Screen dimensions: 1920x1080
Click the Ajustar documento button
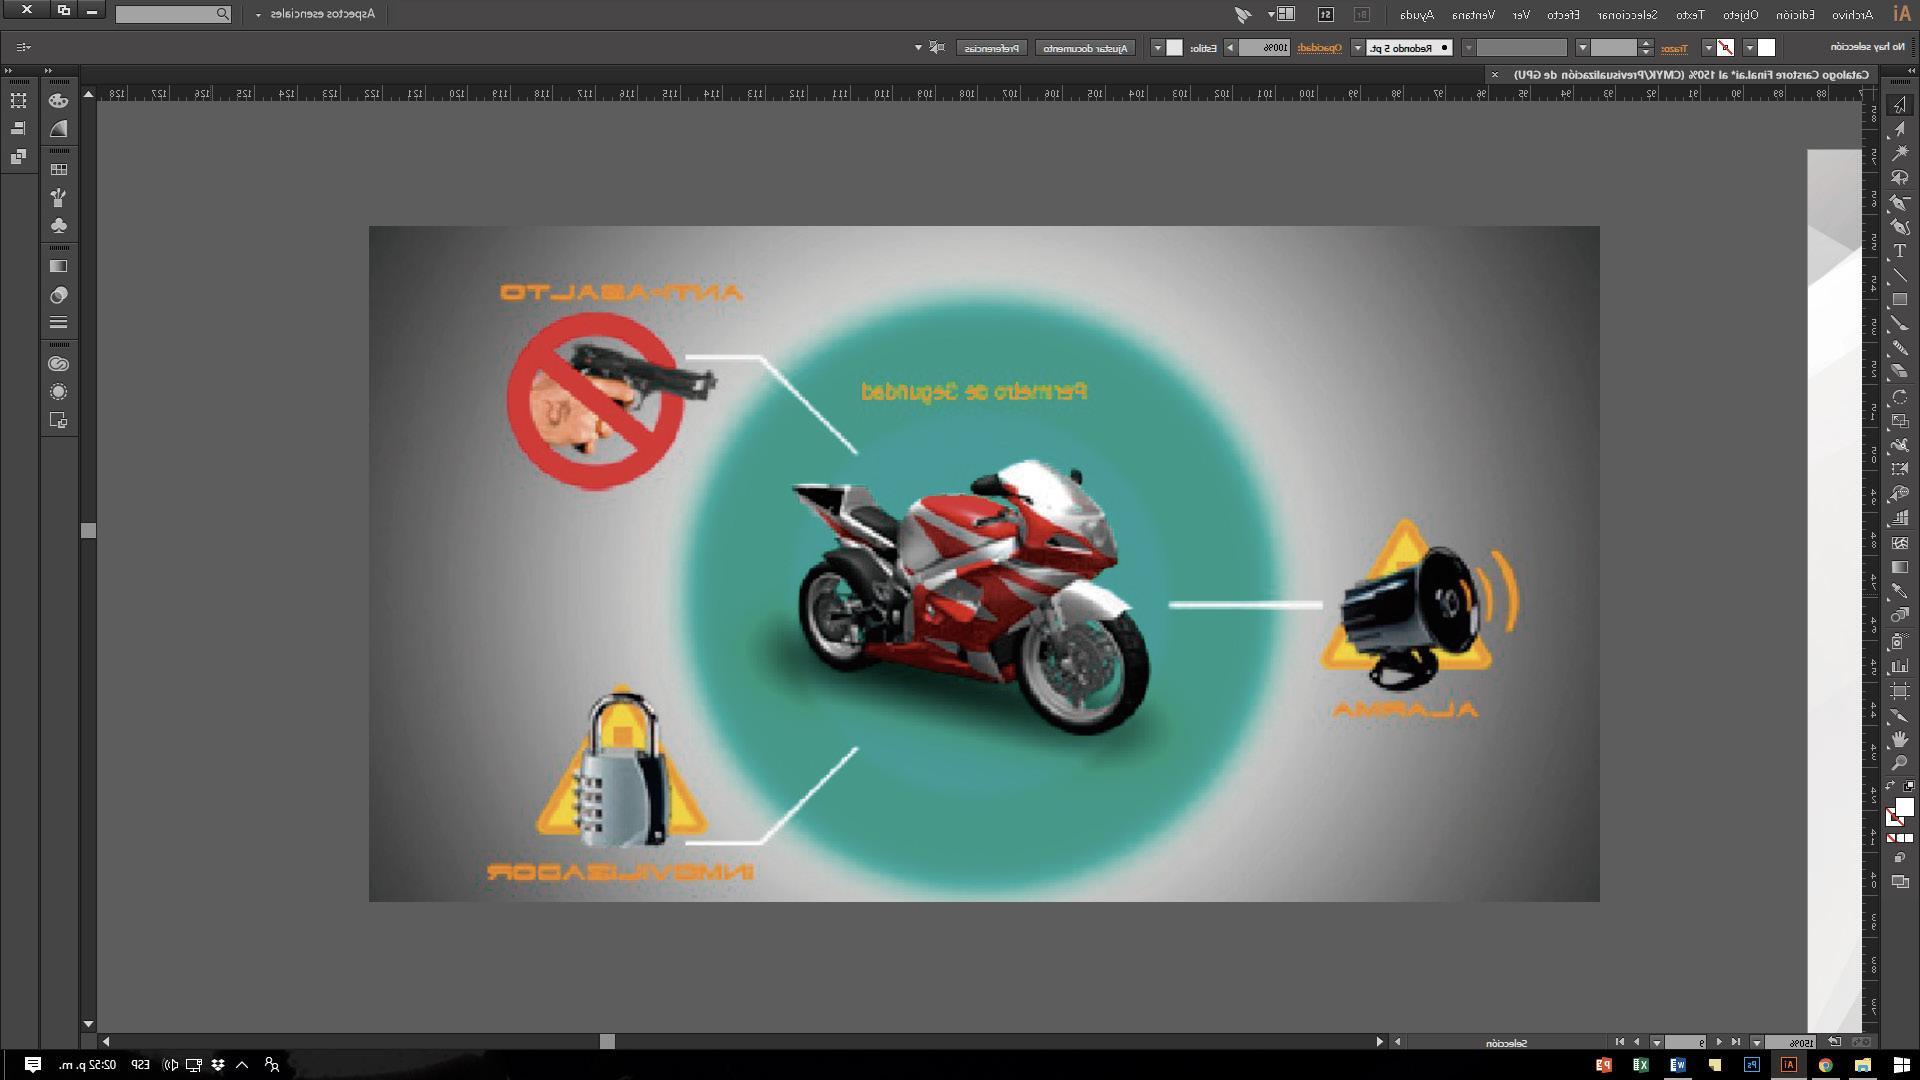point(1084,48)
